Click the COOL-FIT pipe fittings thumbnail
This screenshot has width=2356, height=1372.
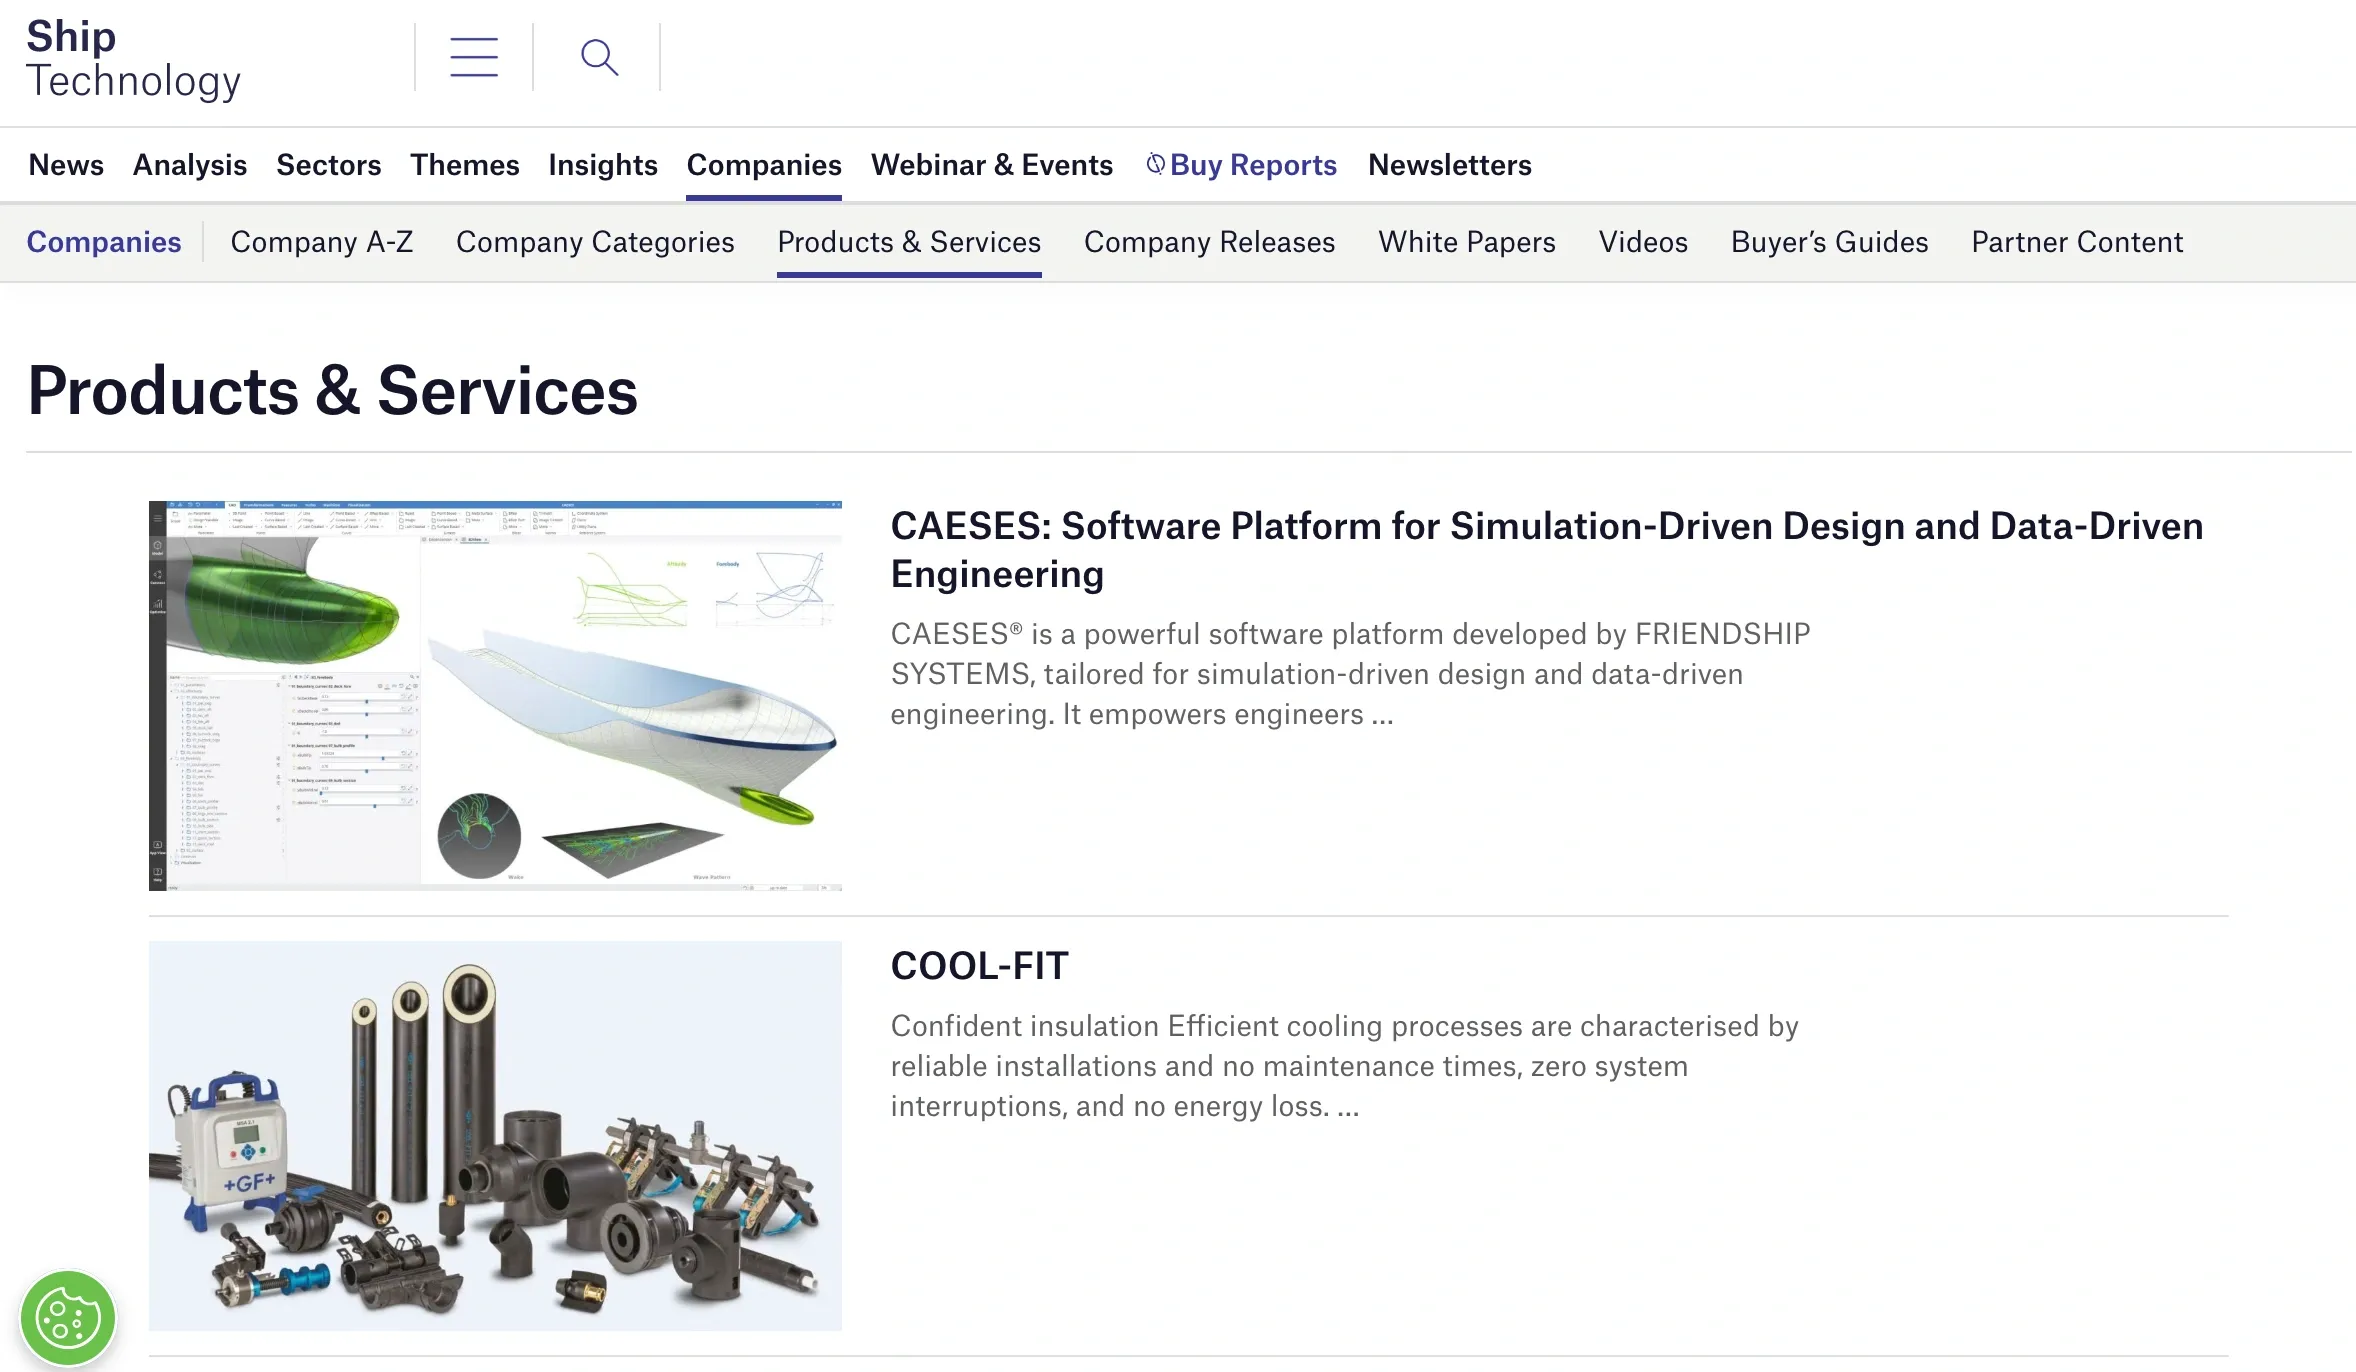495,1135
